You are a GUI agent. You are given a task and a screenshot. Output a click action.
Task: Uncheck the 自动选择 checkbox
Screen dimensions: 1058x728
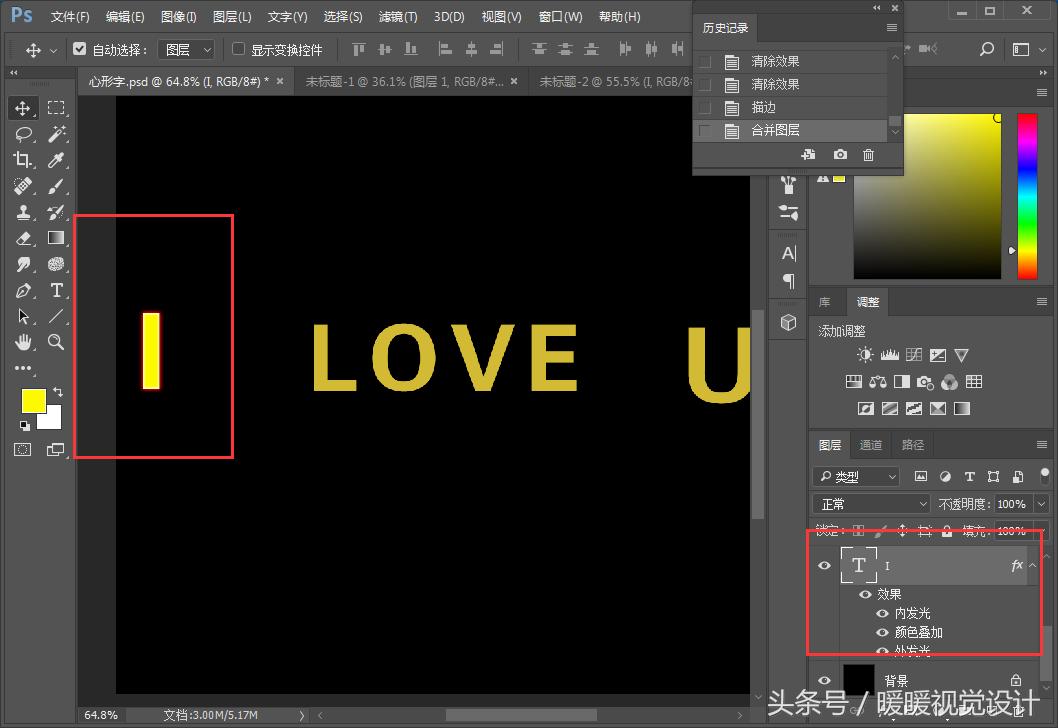(x=80, y=49)
